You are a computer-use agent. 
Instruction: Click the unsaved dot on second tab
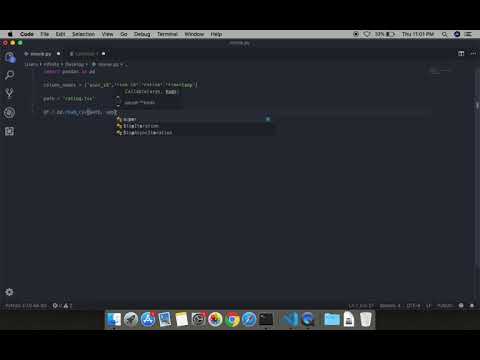pos(104,54)
